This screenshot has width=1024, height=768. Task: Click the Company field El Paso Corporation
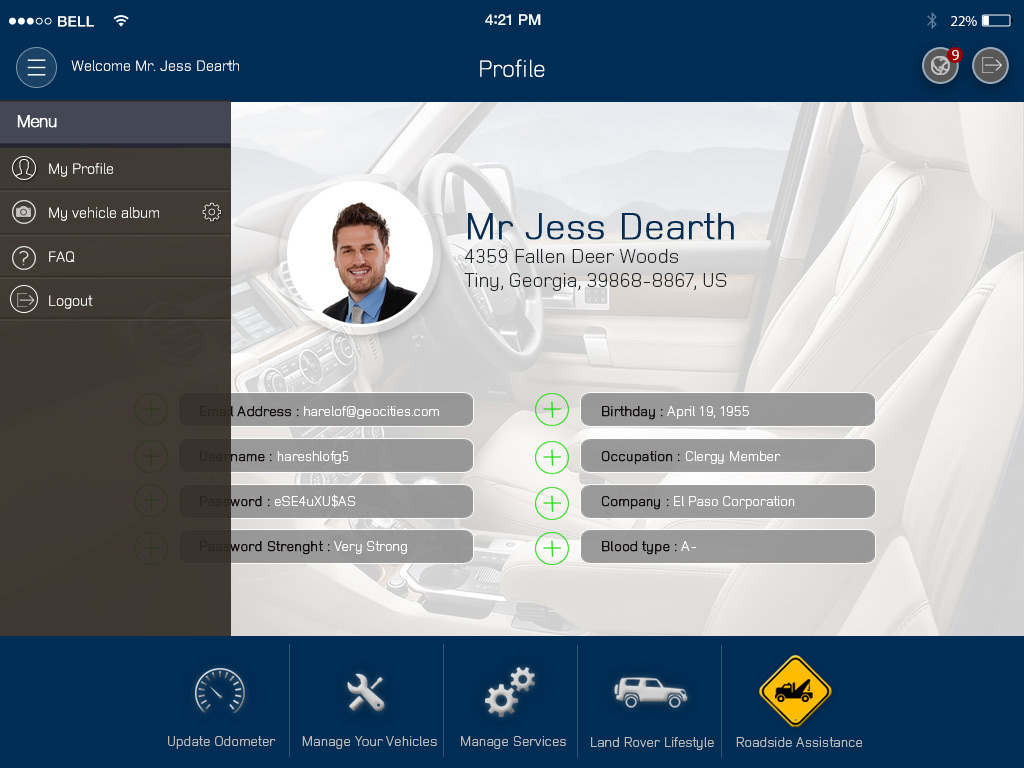coord(728,502)
